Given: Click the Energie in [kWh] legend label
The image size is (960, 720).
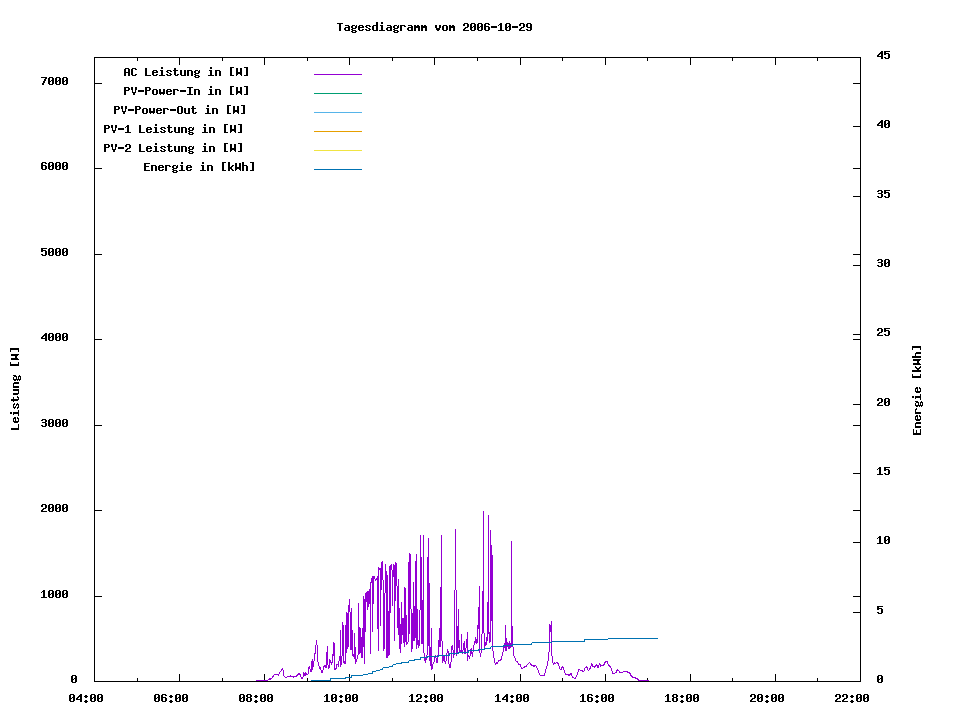Looking at the screenshot, I should pyautogui.click(x=199, y=167).
